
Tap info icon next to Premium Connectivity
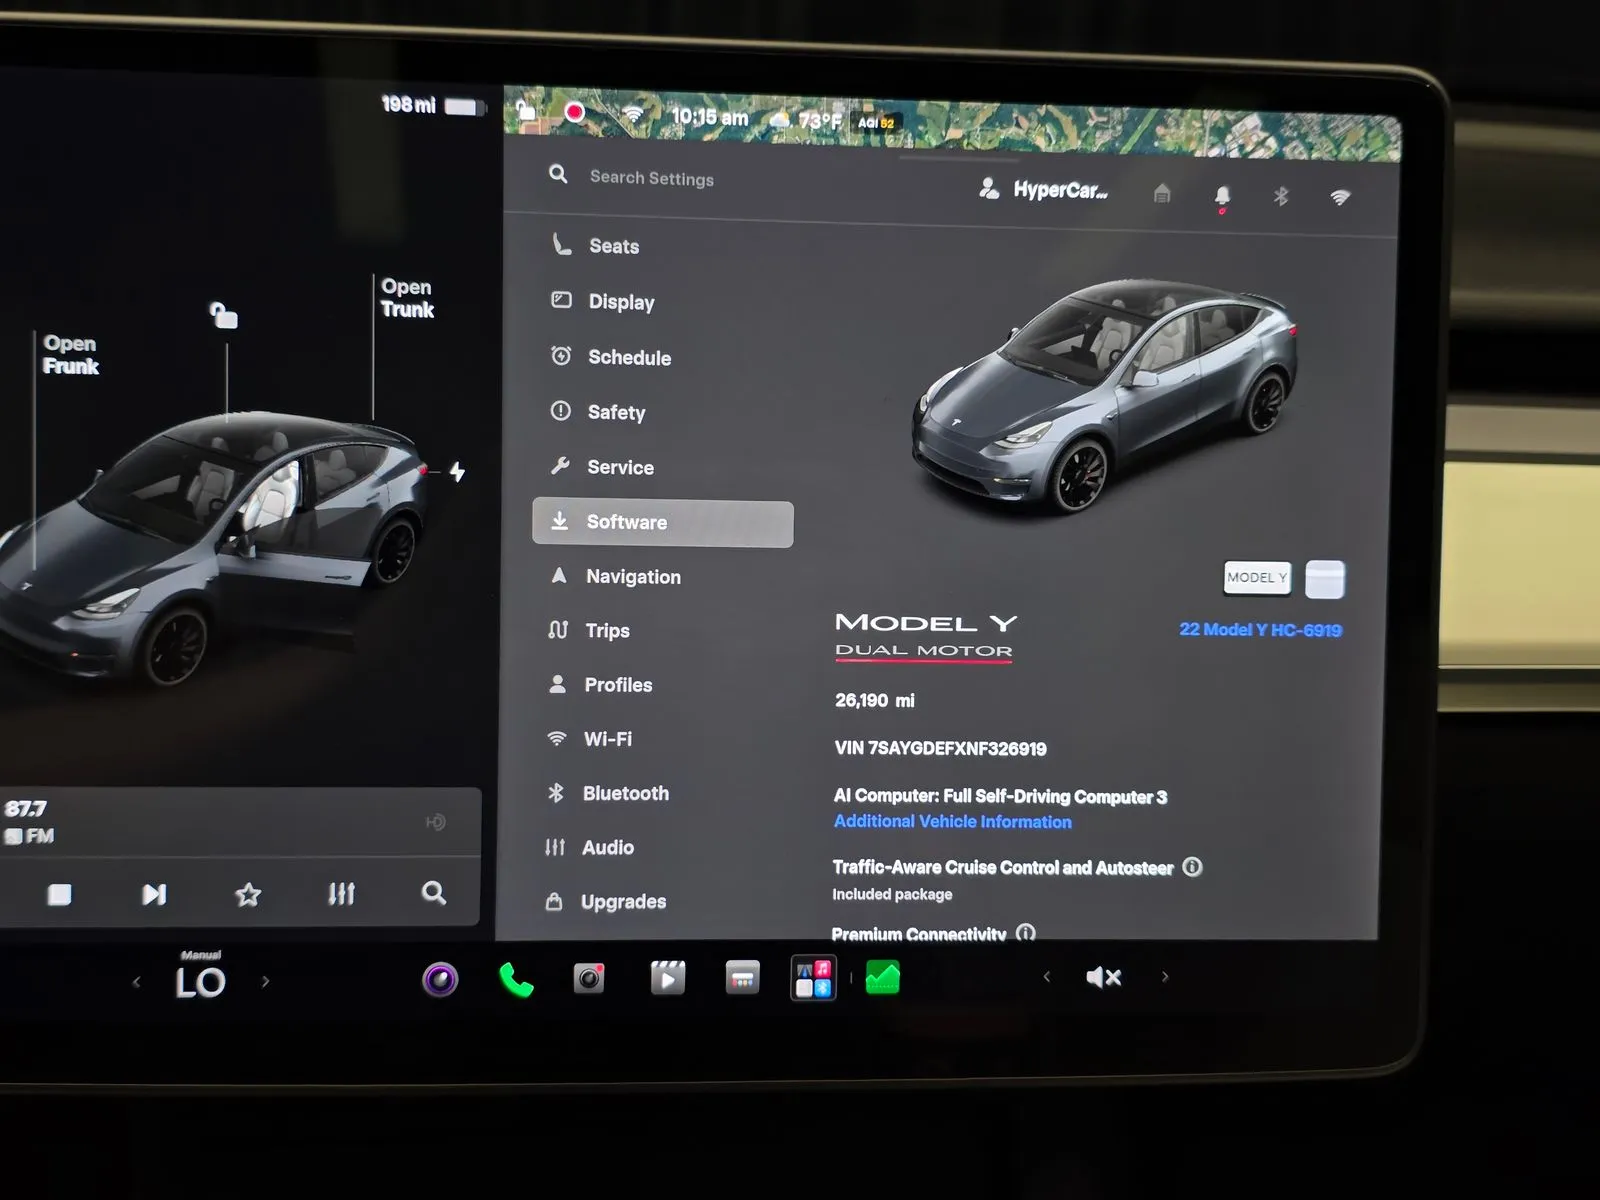coord(1026,933)
